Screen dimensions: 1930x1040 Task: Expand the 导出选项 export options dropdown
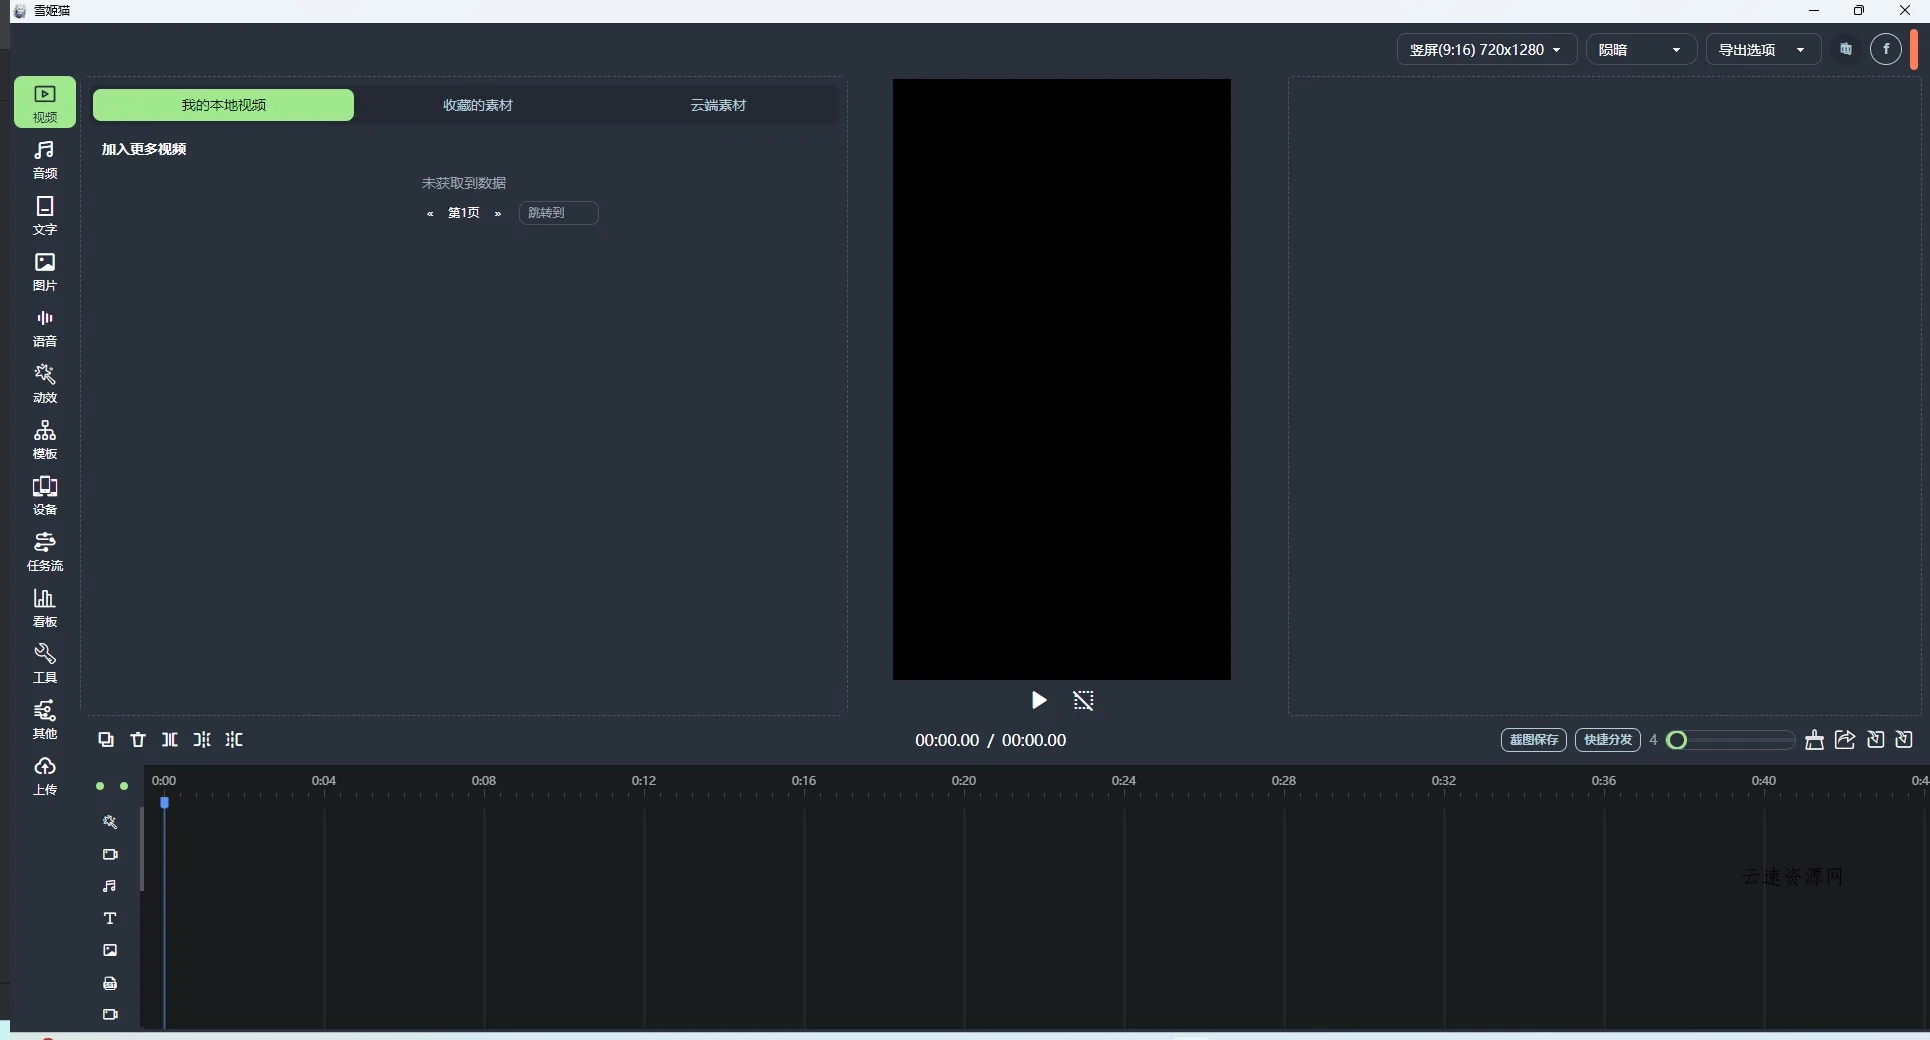pyautogui.click(x=1761, y=50)
